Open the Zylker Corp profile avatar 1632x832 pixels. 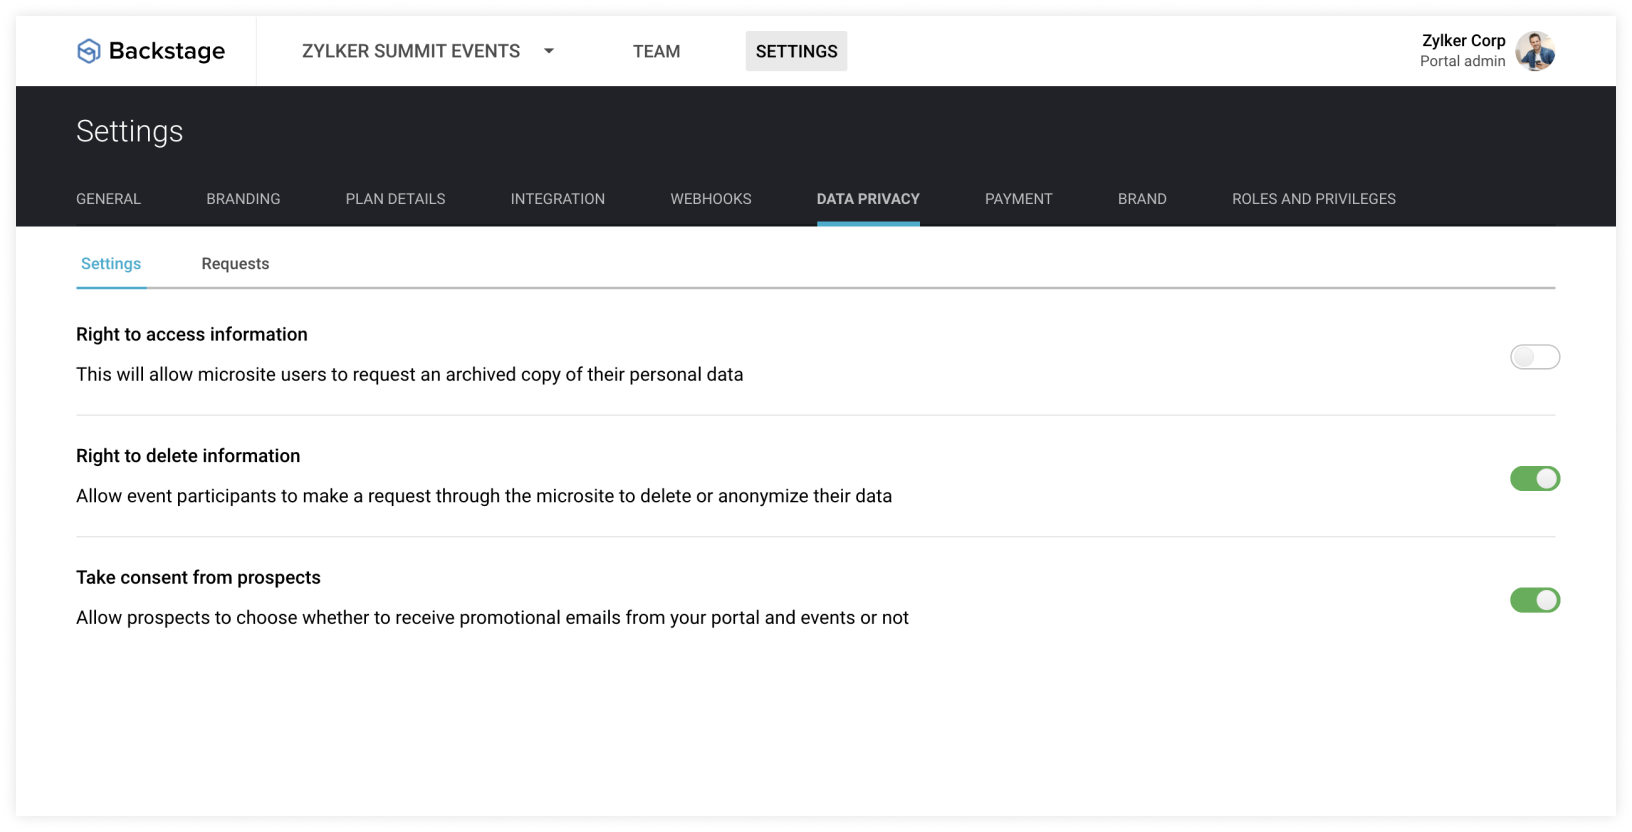pos(1535,51)
